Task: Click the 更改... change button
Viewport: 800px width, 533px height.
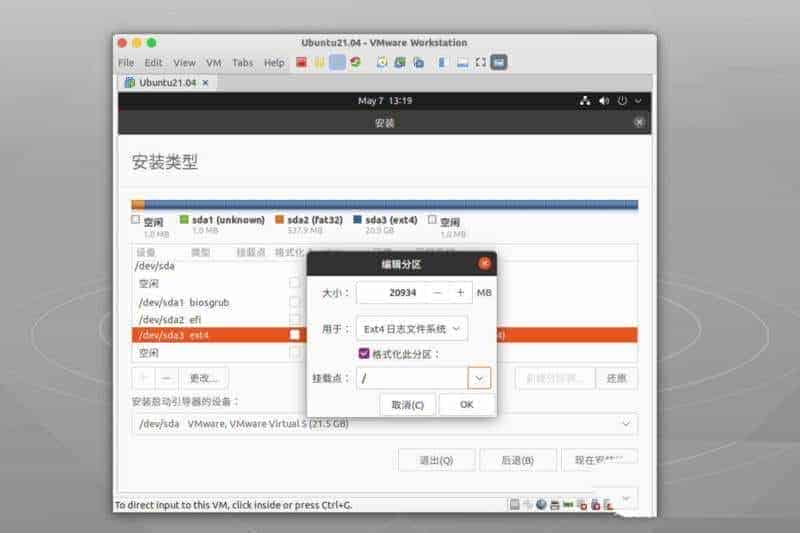Action: 204,378
